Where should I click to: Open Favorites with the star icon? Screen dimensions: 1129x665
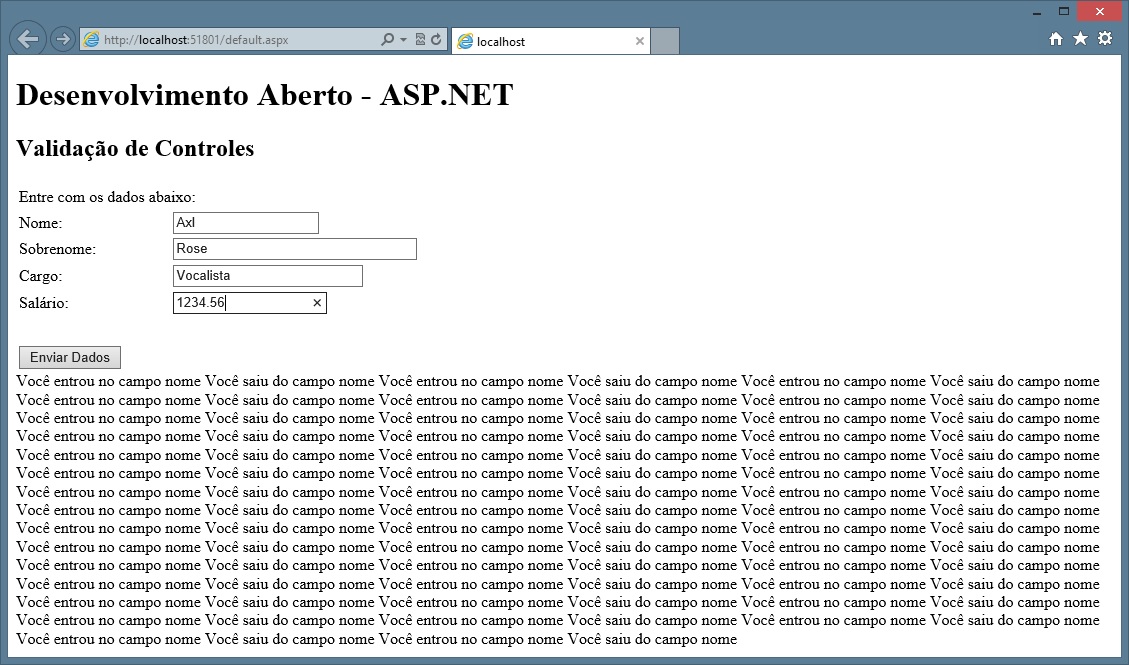1080,39
